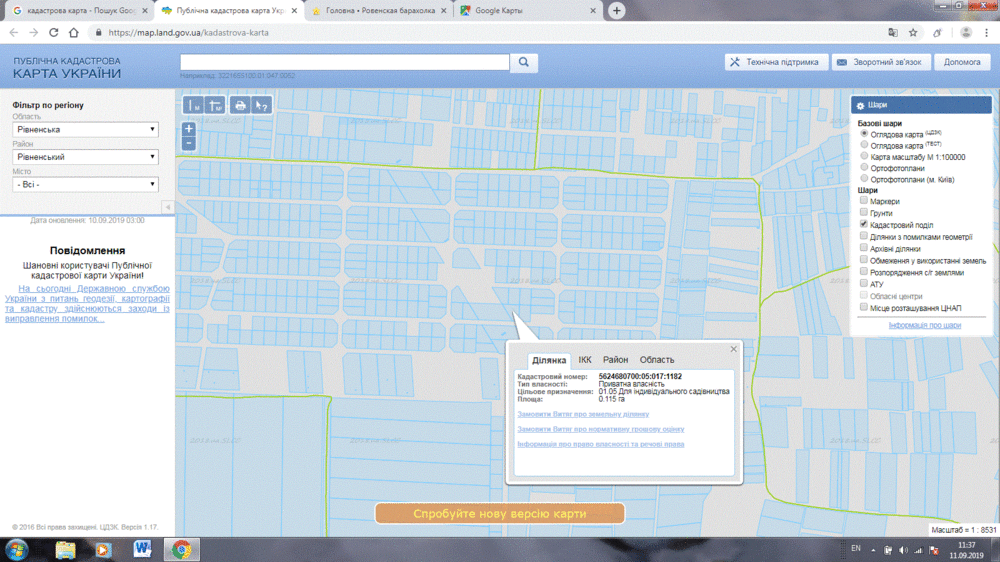Switch to Ровенская барахолка browser tab

point(380,11)
